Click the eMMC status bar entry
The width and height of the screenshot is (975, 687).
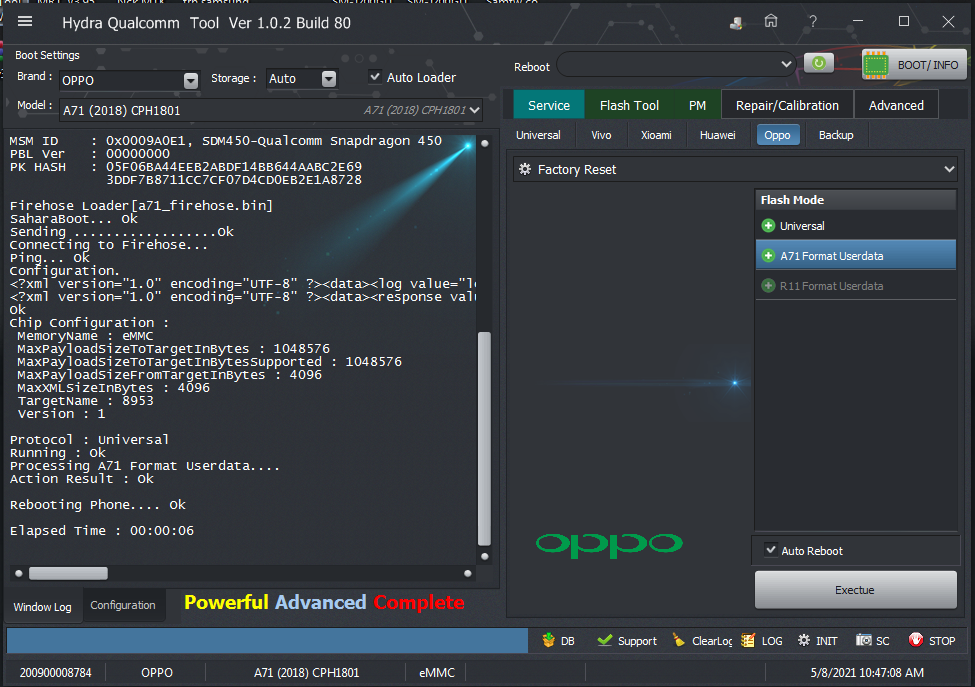(x=437, y=672)
